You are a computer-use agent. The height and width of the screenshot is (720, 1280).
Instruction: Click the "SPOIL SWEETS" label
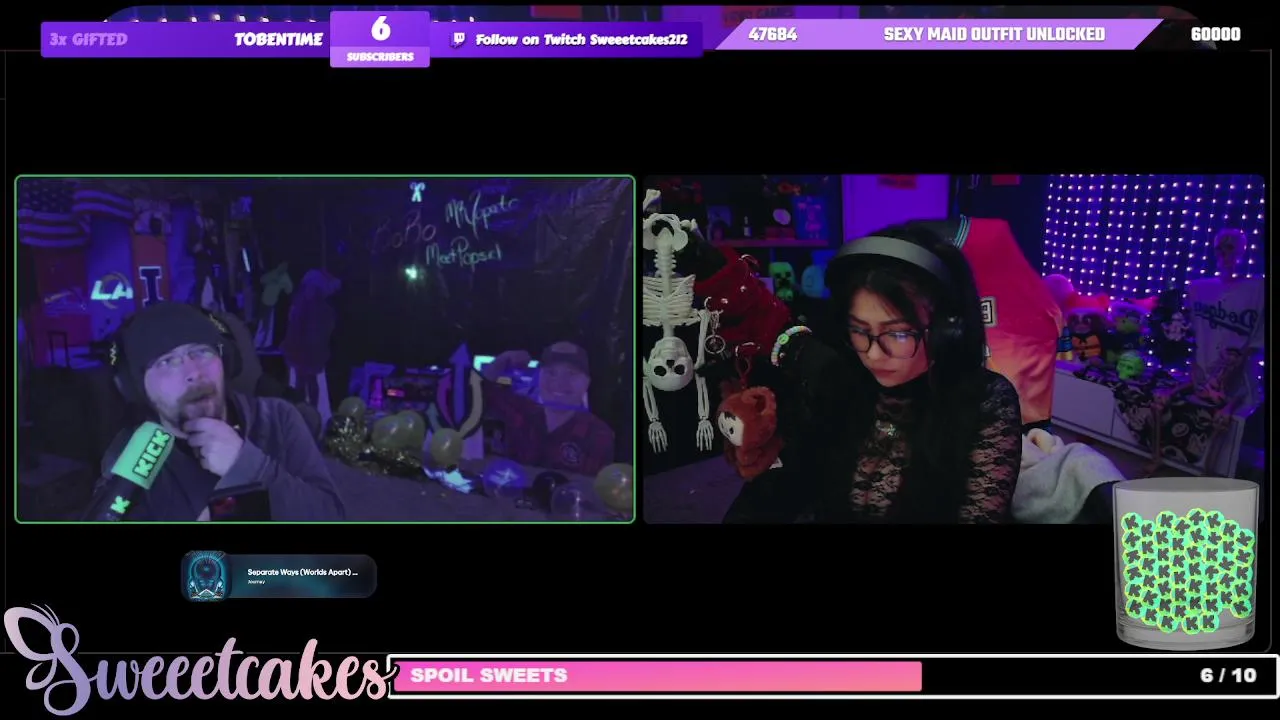pyautogui.click(x=488, y=675)
